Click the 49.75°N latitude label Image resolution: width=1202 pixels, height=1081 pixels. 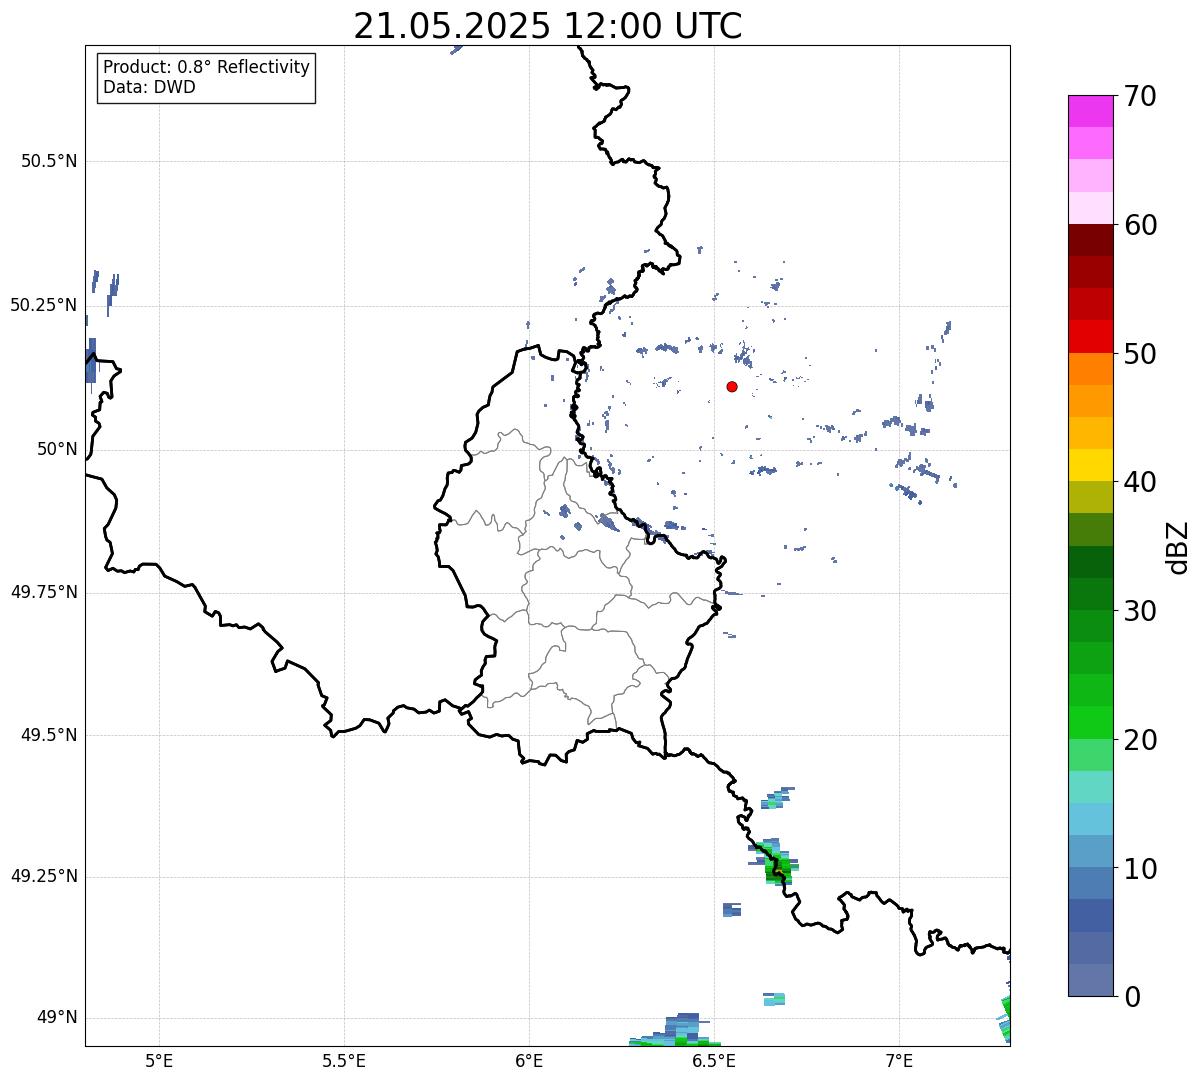point(44,592)
